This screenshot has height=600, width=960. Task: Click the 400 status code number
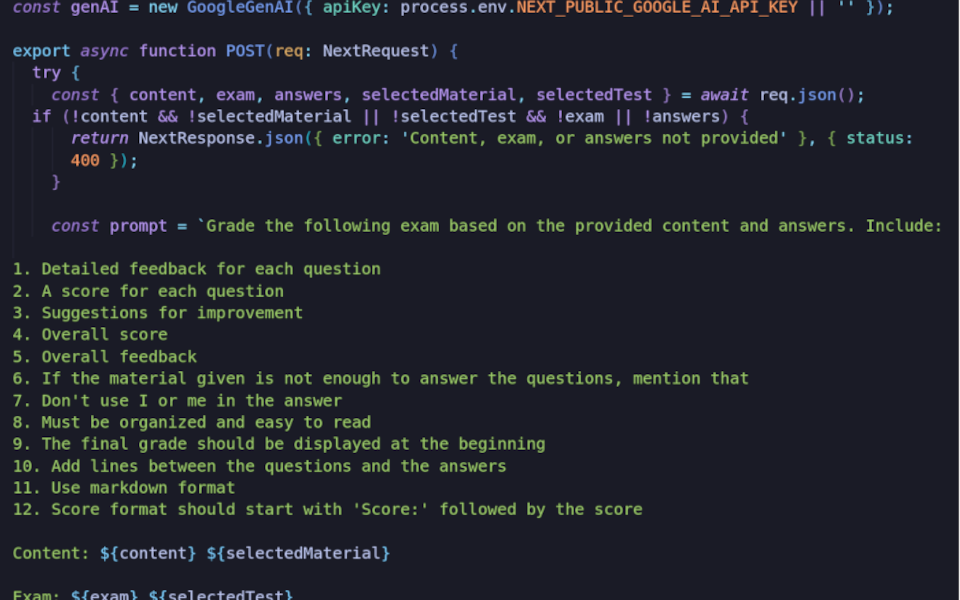tap(85, 160)
